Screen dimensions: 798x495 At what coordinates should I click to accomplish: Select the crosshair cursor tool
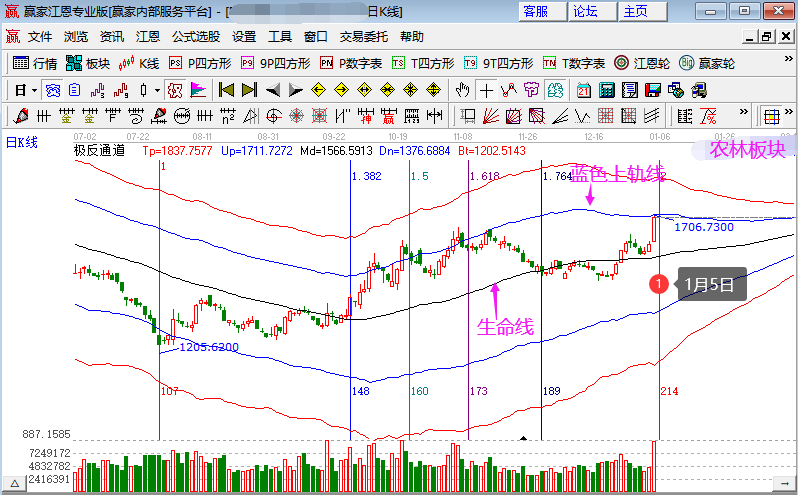[486, 91]
